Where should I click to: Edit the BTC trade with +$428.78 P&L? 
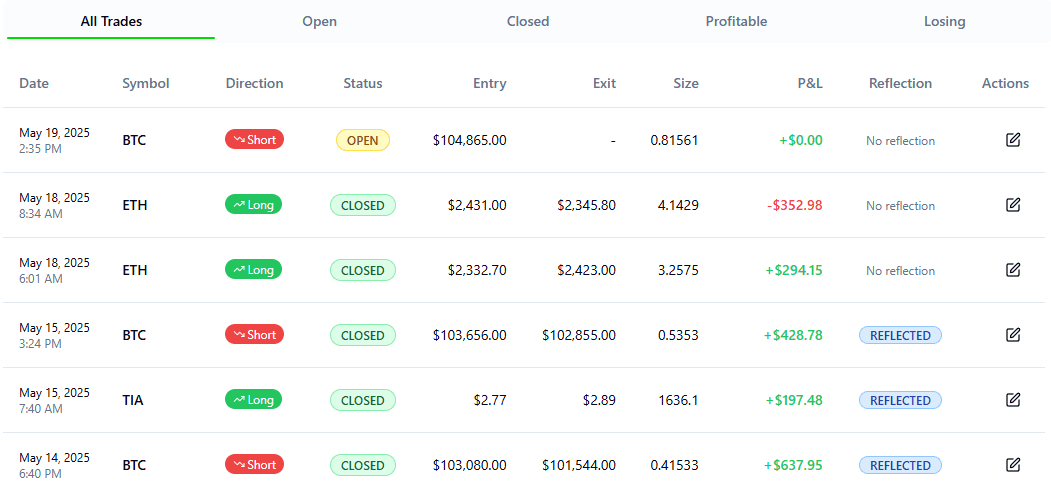point(1013,335)
